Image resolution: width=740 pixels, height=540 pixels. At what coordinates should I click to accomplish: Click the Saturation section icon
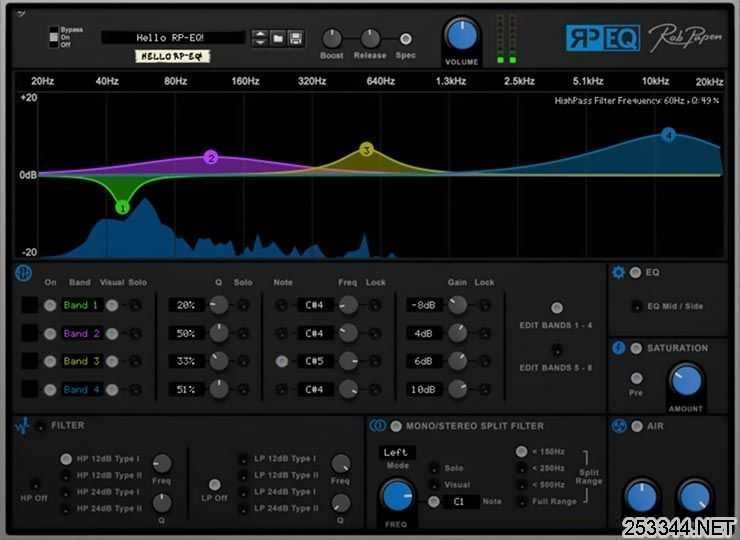(x=619, y=348)
